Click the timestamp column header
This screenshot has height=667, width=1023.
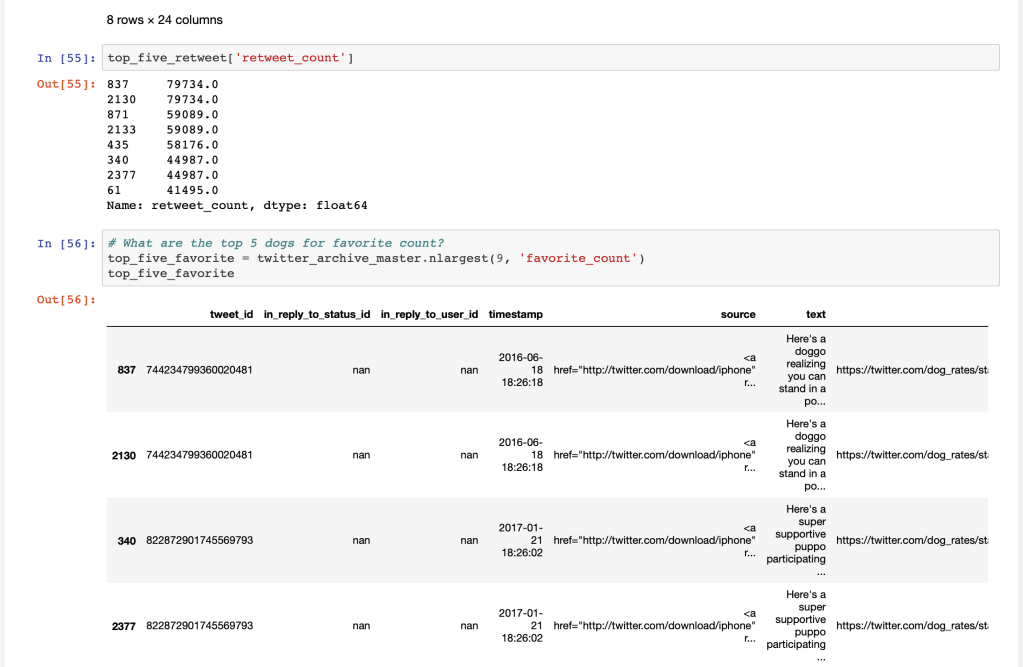[515, 315]
